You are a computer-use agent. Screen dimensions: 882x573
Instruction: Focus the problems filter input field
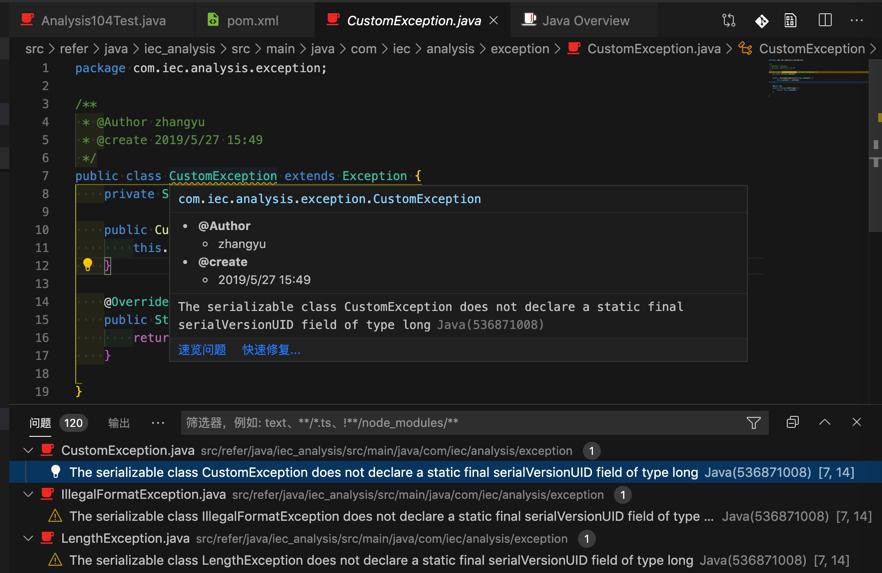point(460,423)
